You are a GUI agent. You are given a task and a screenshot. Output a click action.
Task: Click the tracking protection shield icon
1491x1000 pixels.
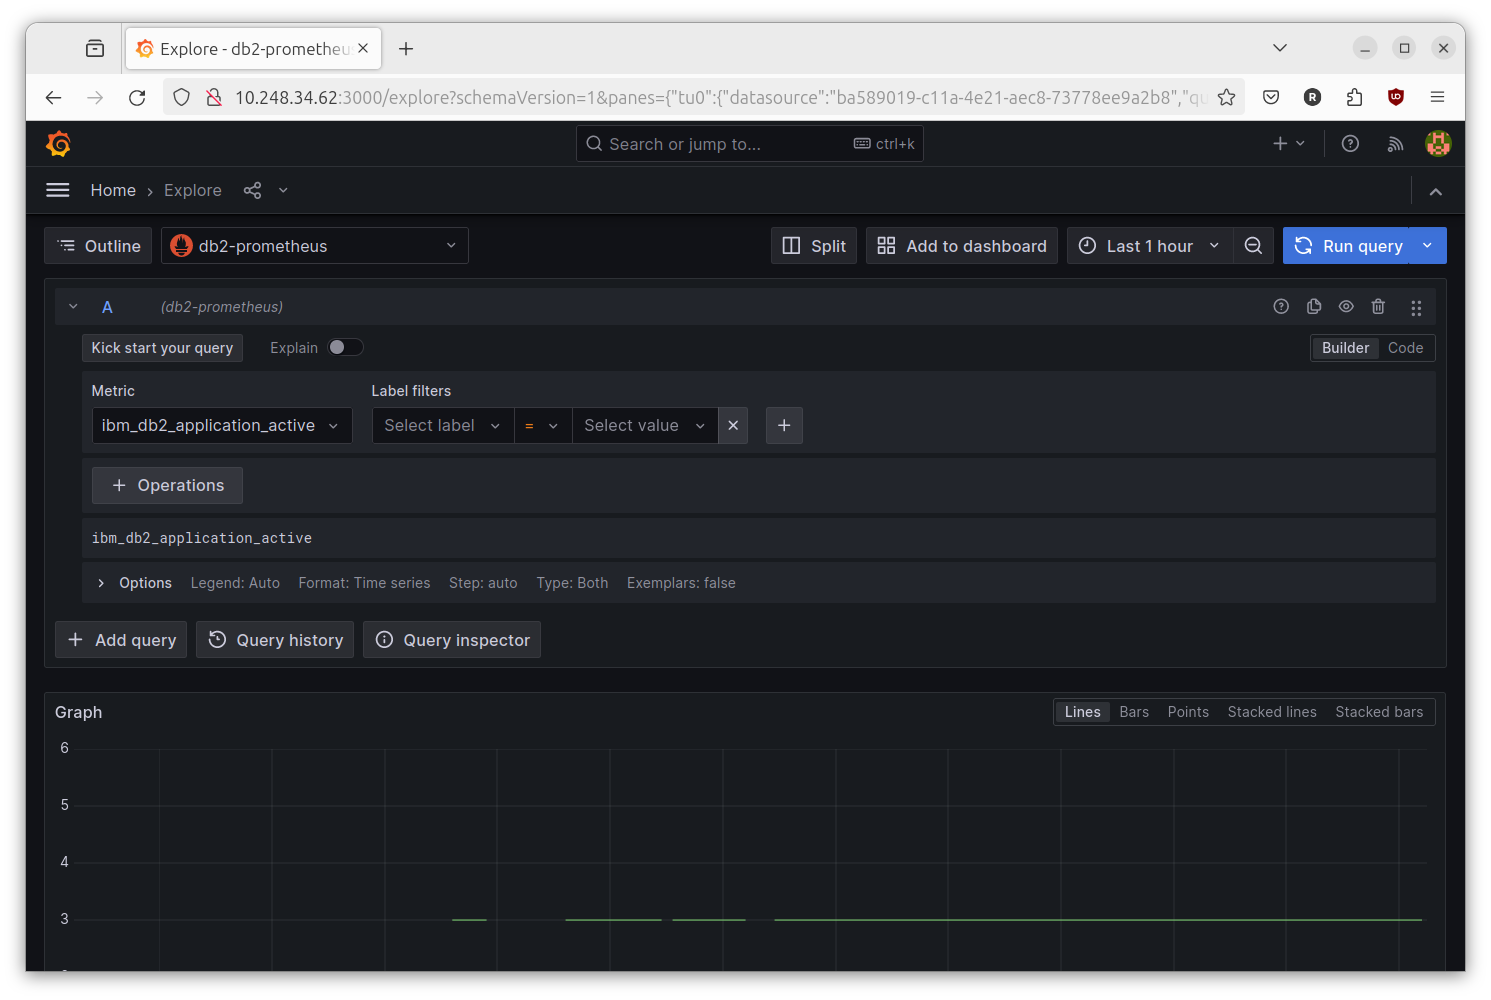tap(181, 97)
